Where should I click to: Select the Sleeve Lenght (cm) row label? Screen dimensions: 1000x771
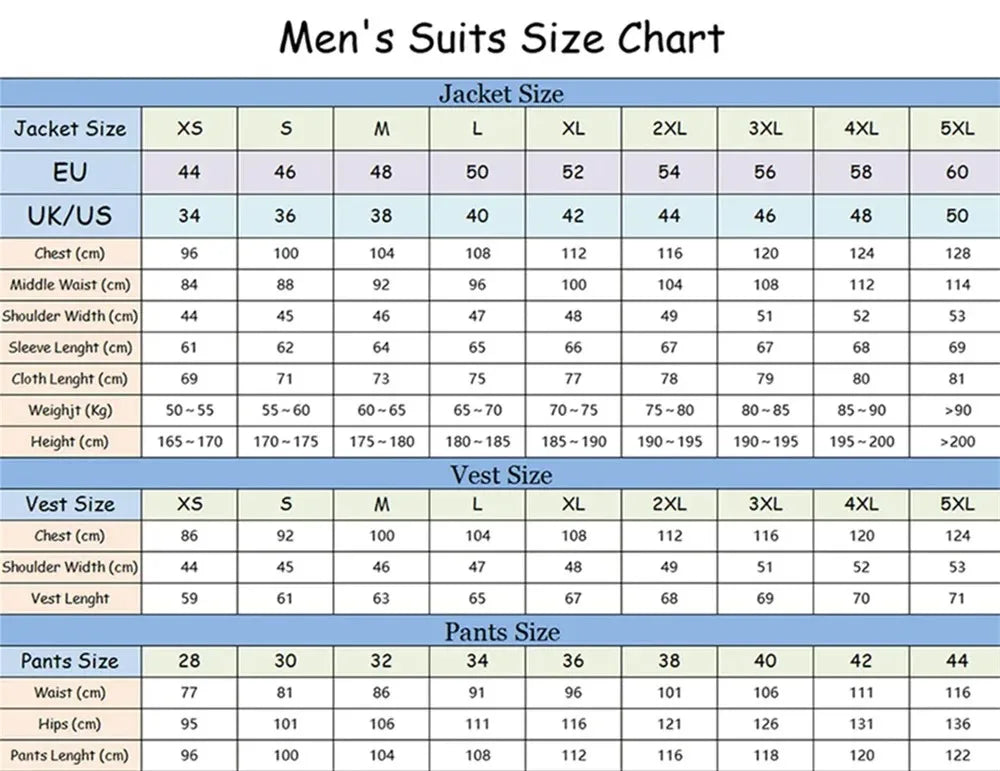pyautogui.click(x=70, y=348)
